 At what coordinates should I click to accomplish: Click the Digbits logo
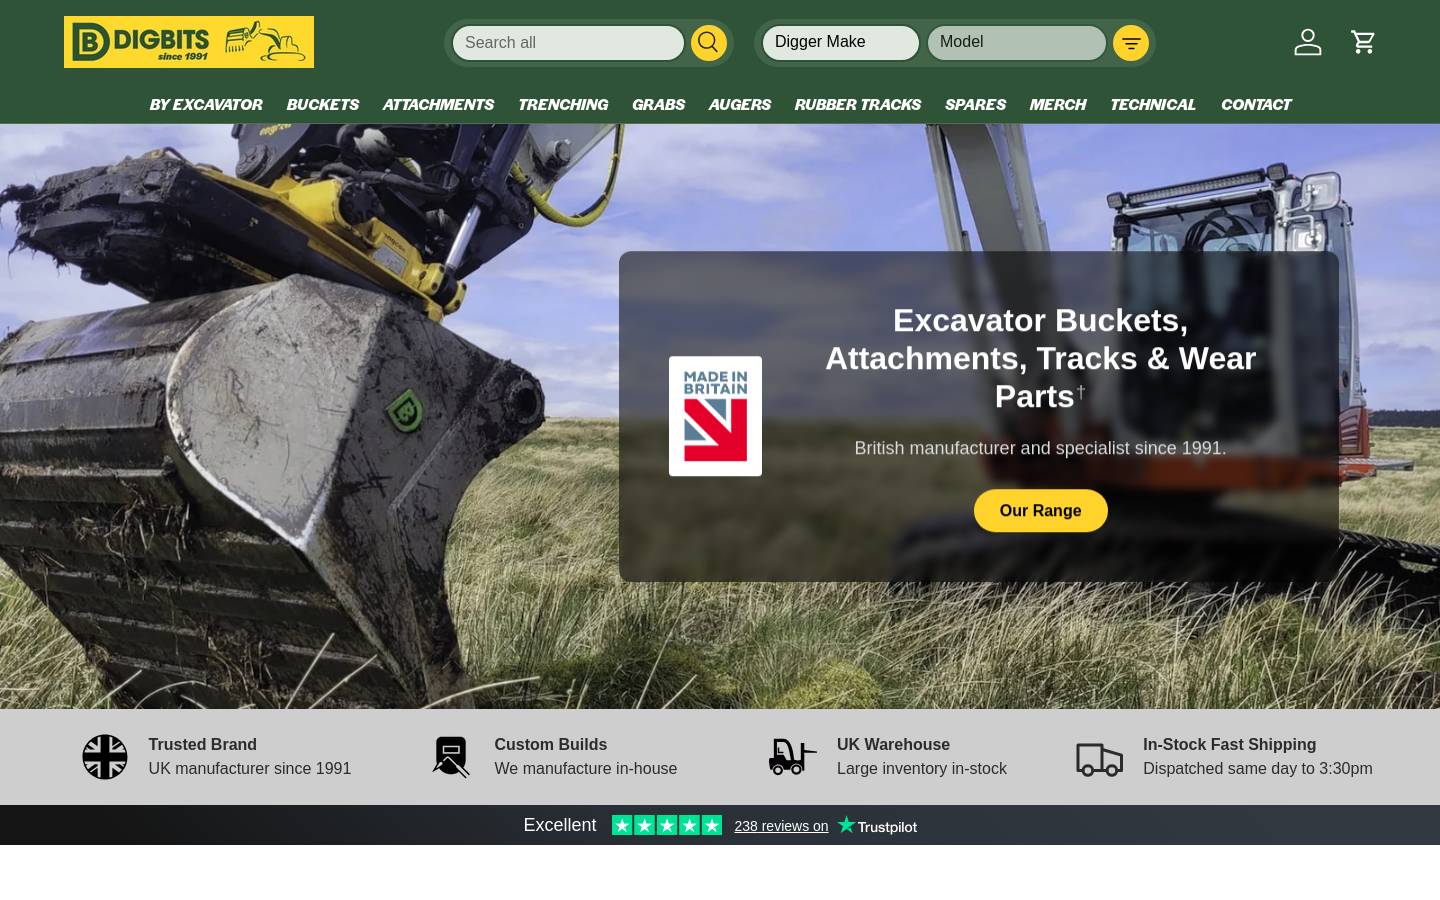coord(189,42)
